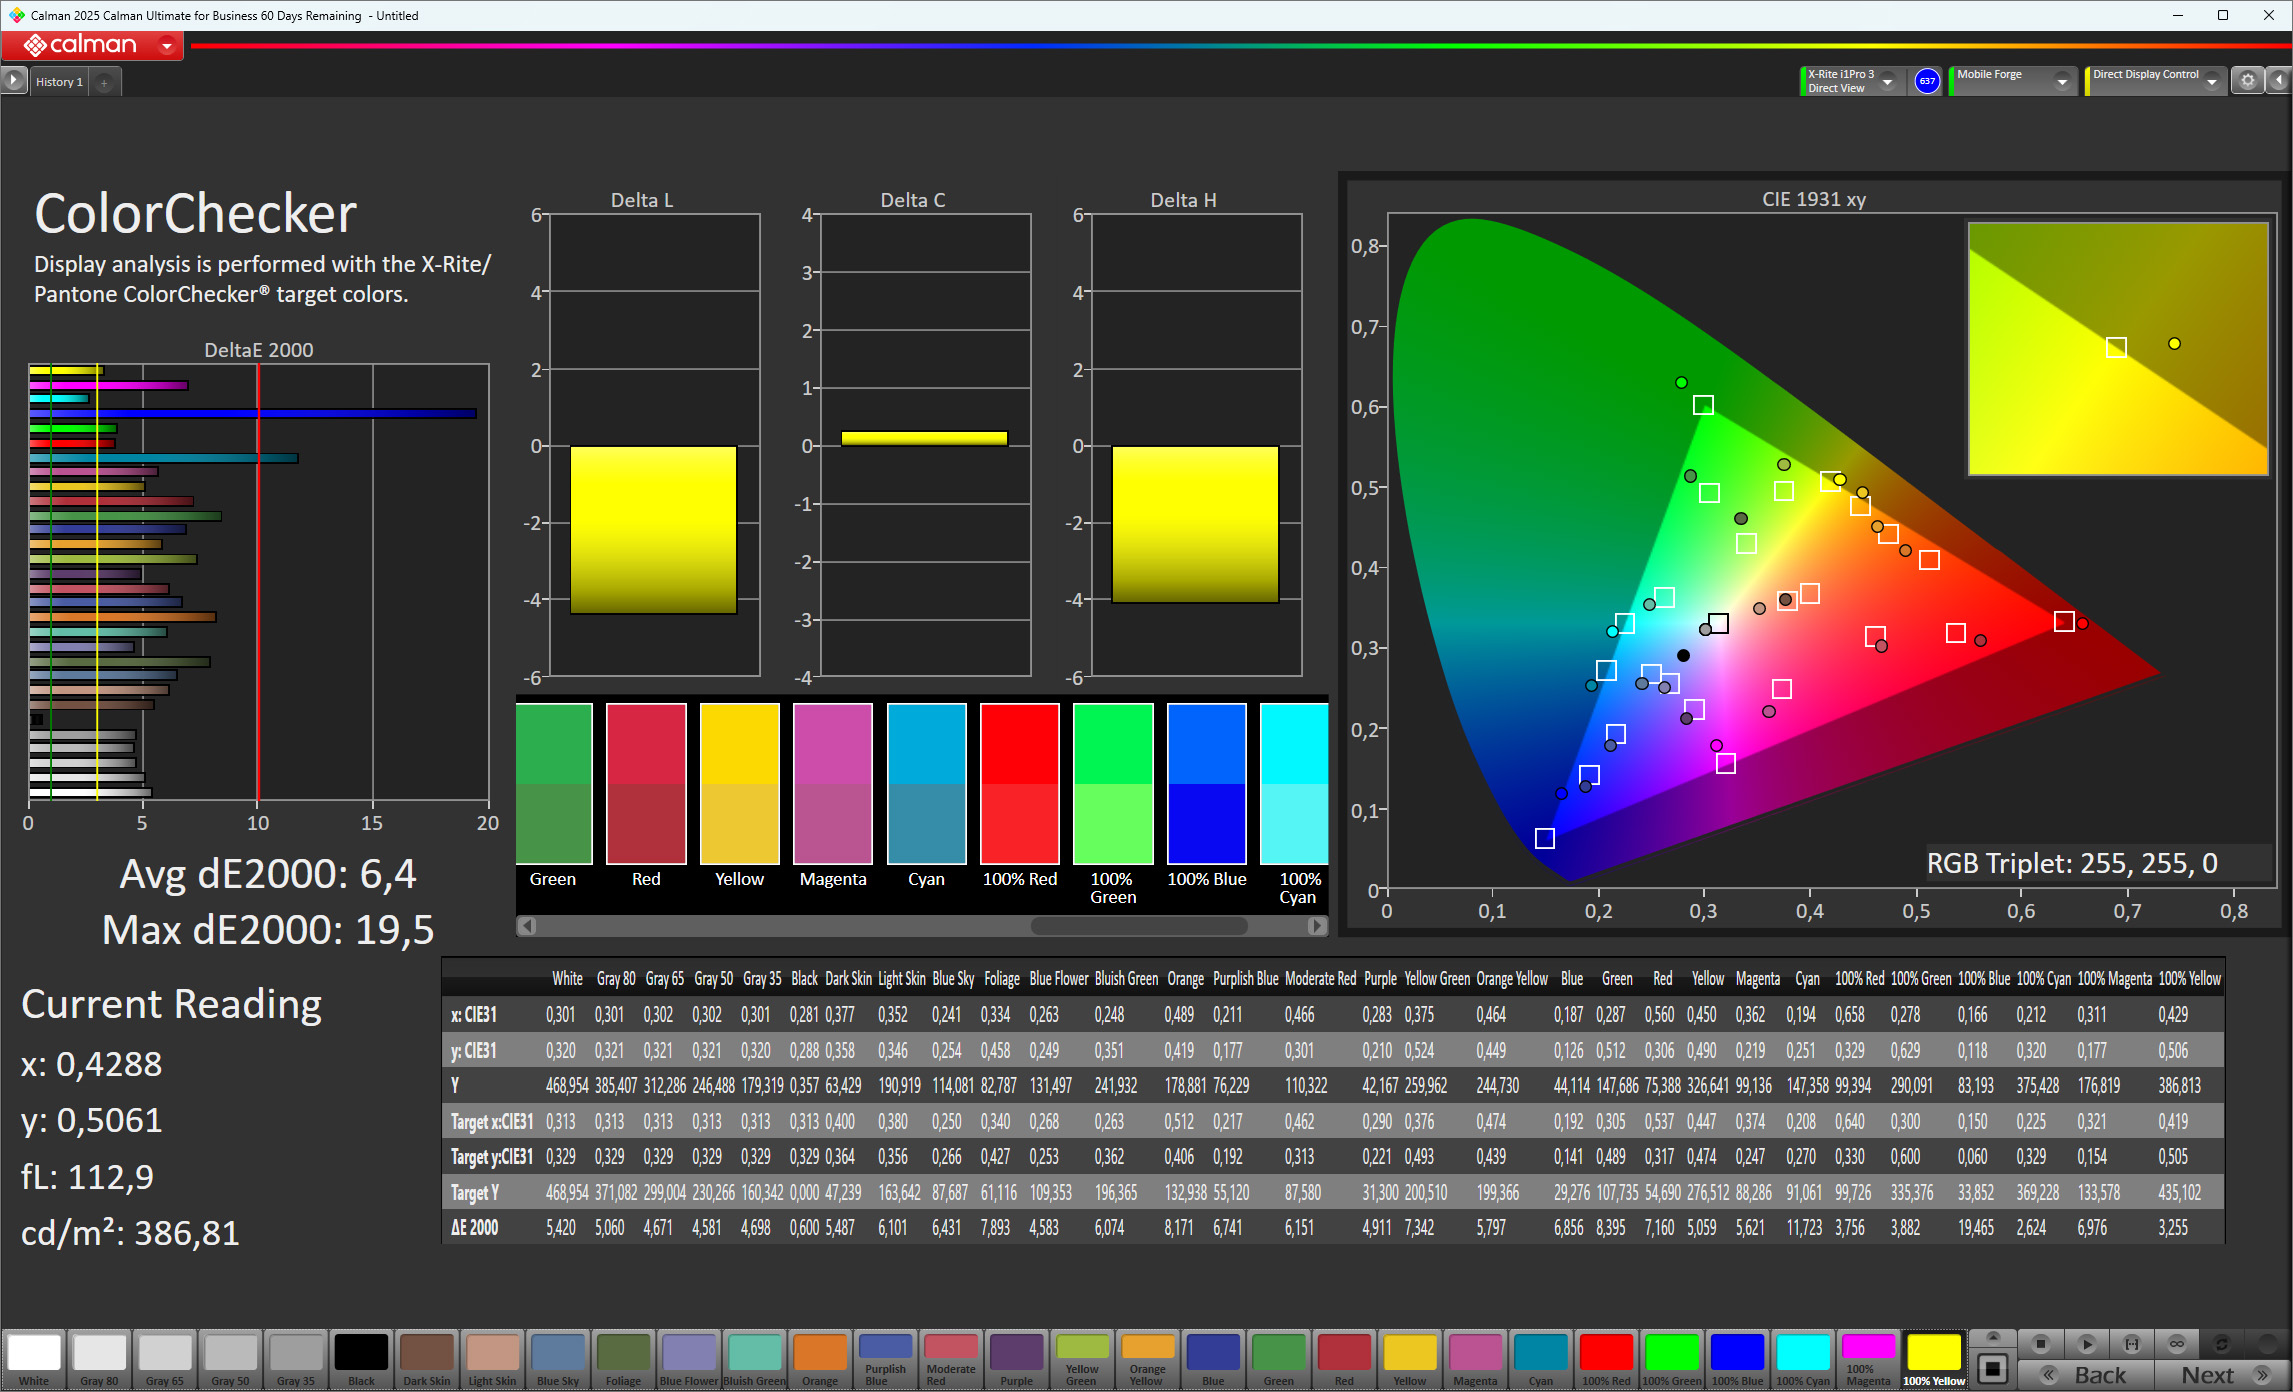This screenshot has width=2293, height=1392.
Task: Toggle continuous read infinity icon
Action: (x=2176, y=1344)
